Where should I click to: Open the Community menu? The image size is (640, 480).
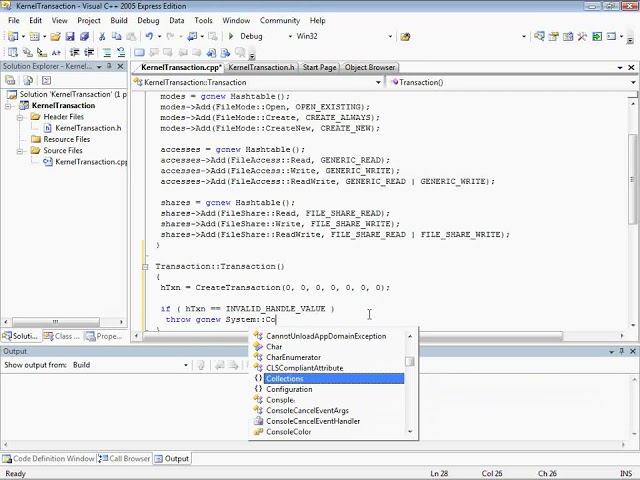click(x=280, y=20)
